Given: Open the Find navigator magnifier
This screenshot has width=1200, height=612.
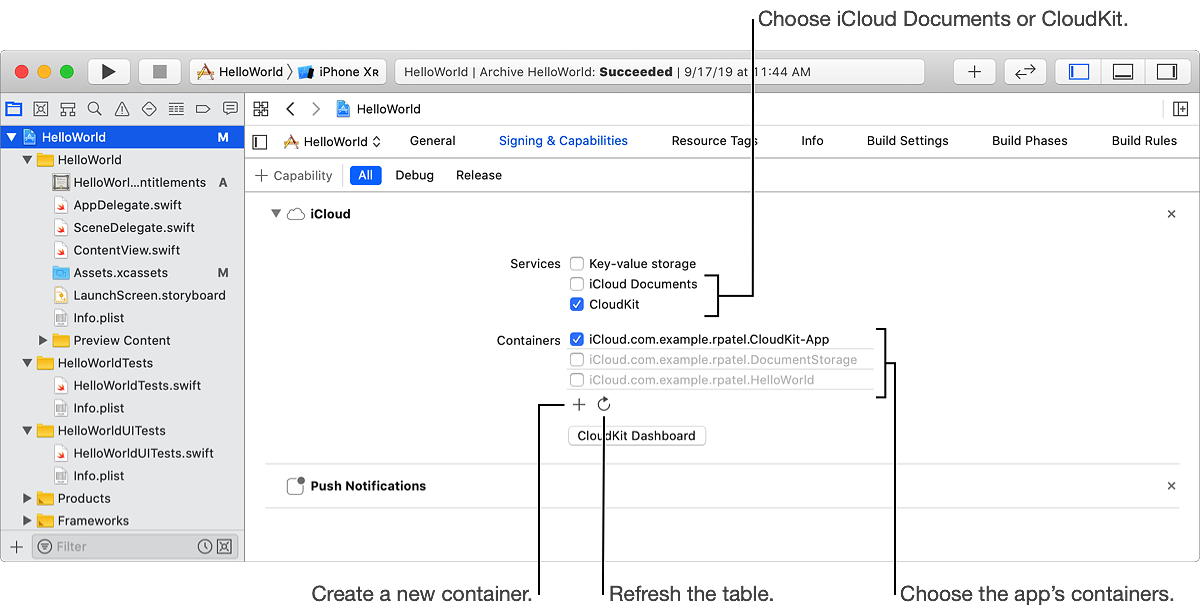Looking at the screenshot, I should pos(94,109).
